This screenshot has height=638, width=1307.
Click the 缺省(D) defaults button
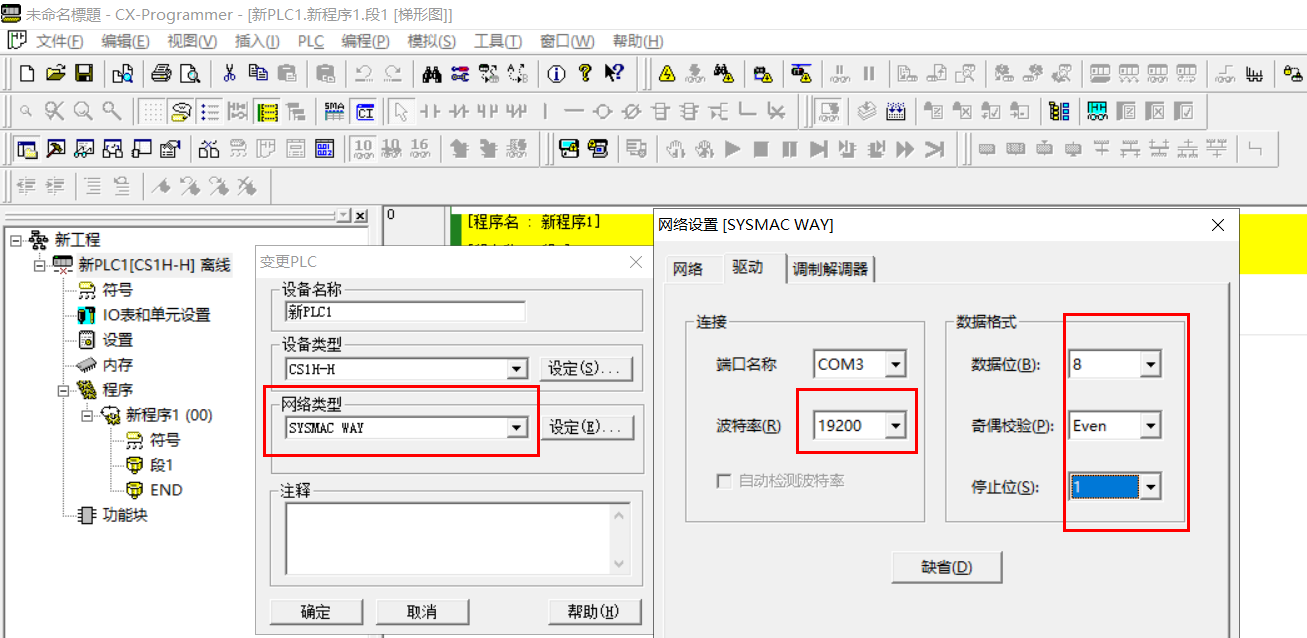947,567
